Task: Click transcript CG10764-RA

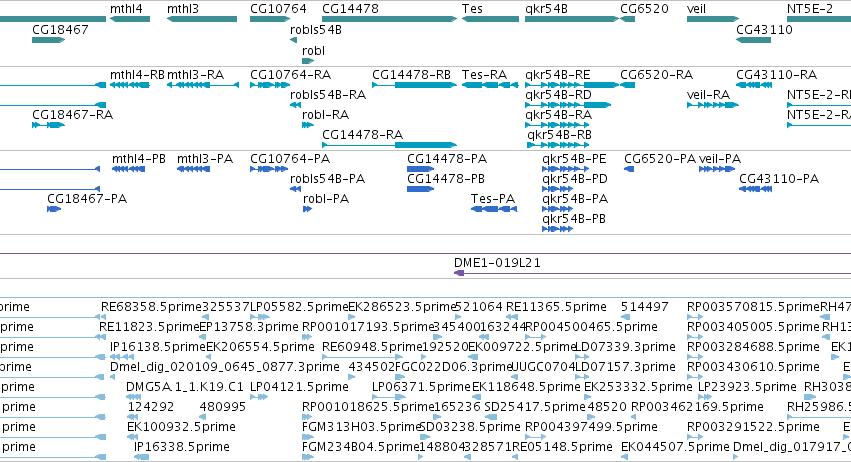Action: (290, 75)
